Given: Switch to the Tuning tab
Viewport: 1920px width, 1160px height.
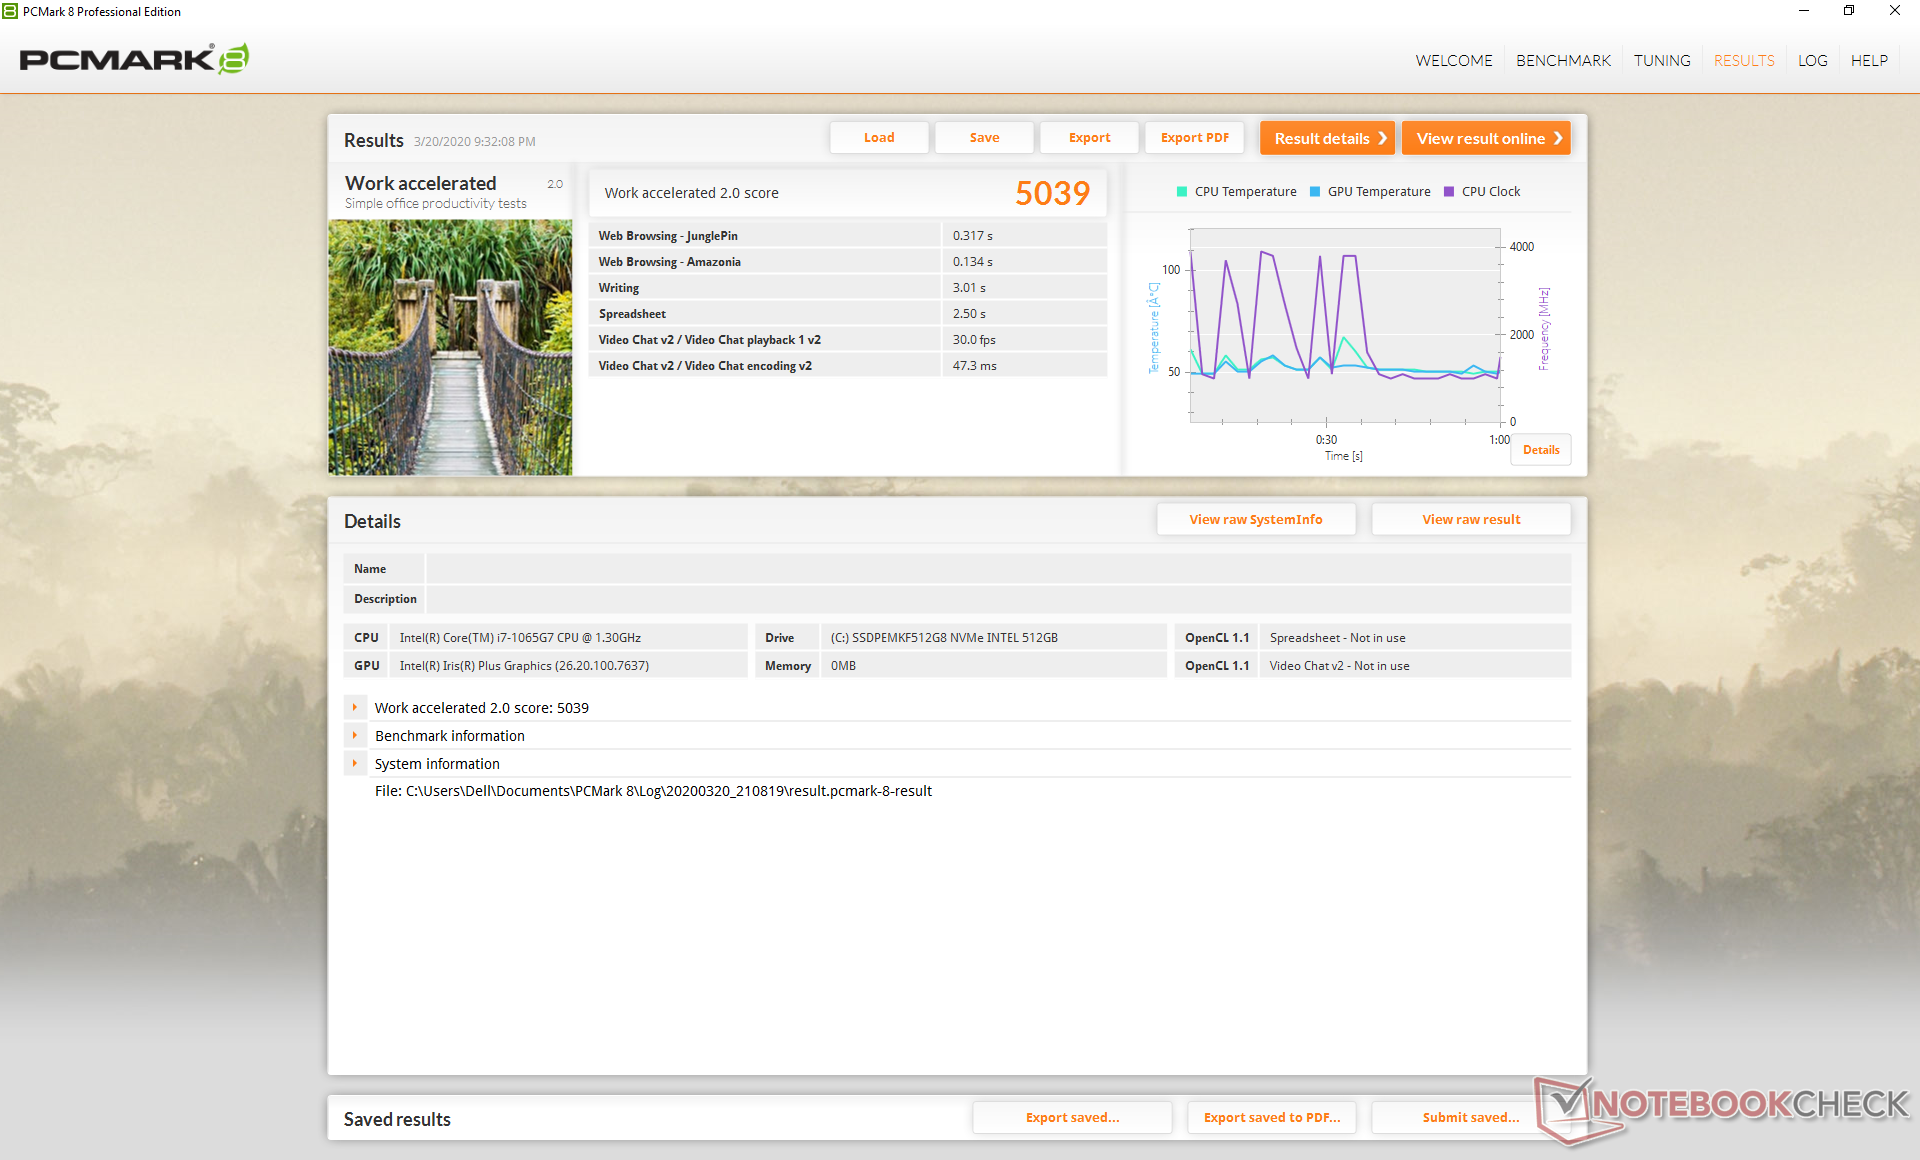Looking at the screenshot, I should pos(1662,60).
